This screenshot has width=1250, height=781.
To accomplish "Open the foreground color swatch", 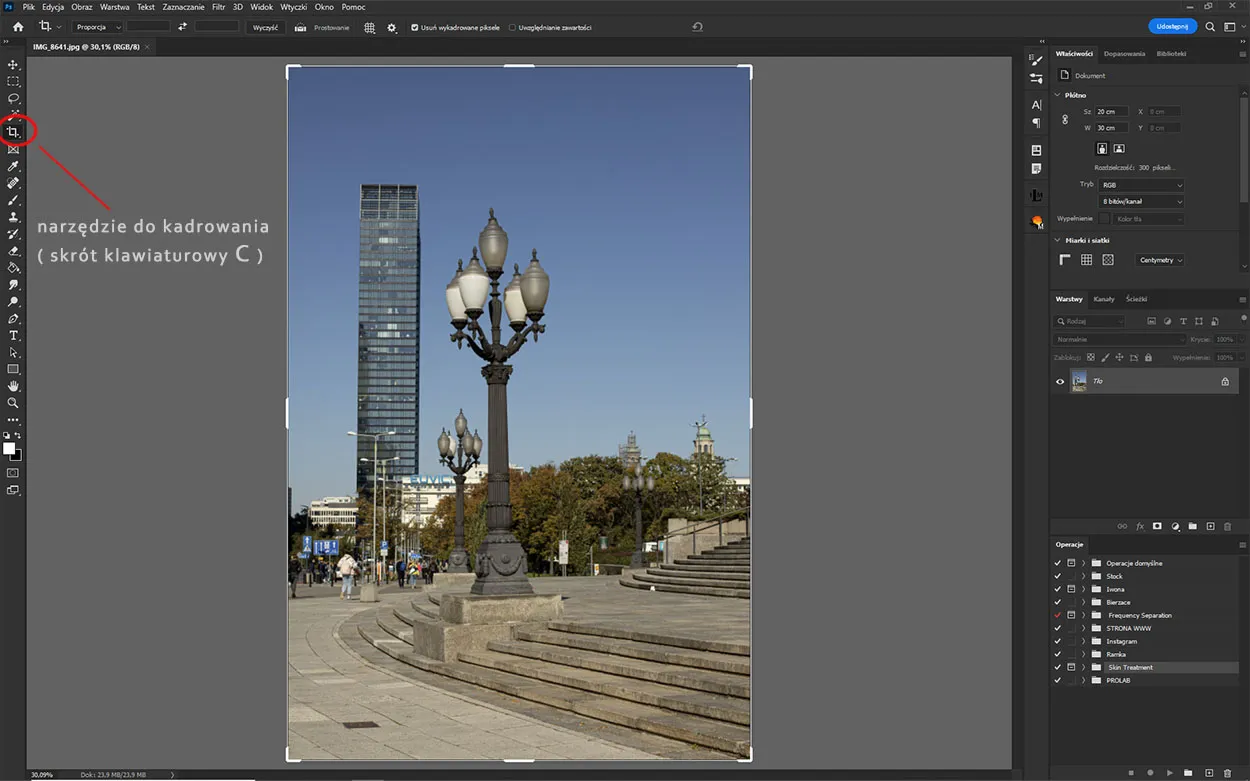I will pyautogui.click(x=9, y=448).
